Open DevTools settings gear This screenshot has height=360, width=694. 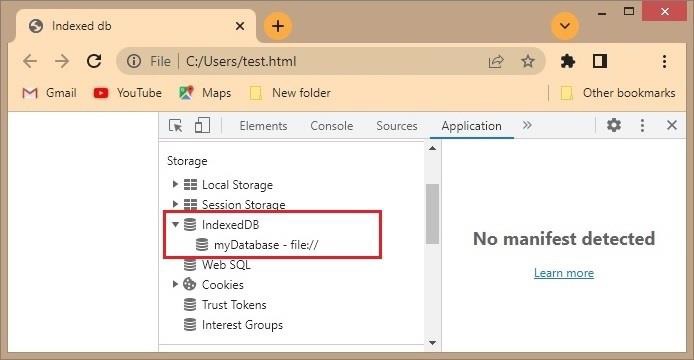613,125
